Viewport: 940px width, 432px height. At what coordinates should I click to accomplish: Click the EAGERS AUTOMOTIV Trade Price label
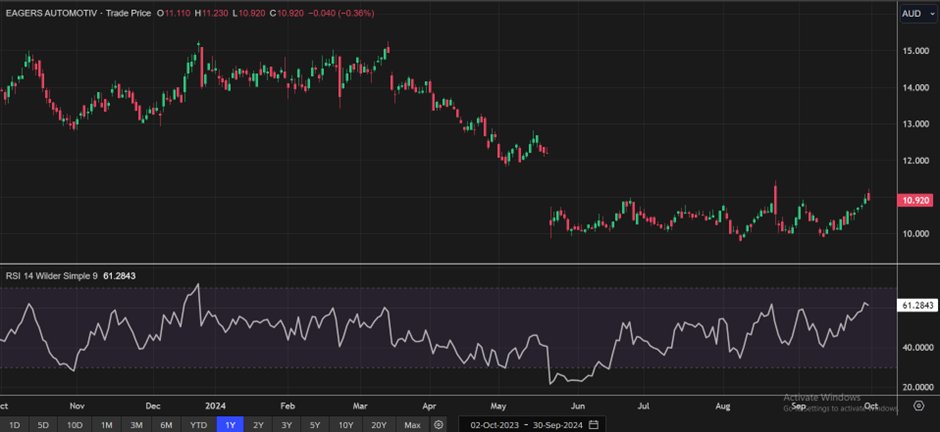77,13
